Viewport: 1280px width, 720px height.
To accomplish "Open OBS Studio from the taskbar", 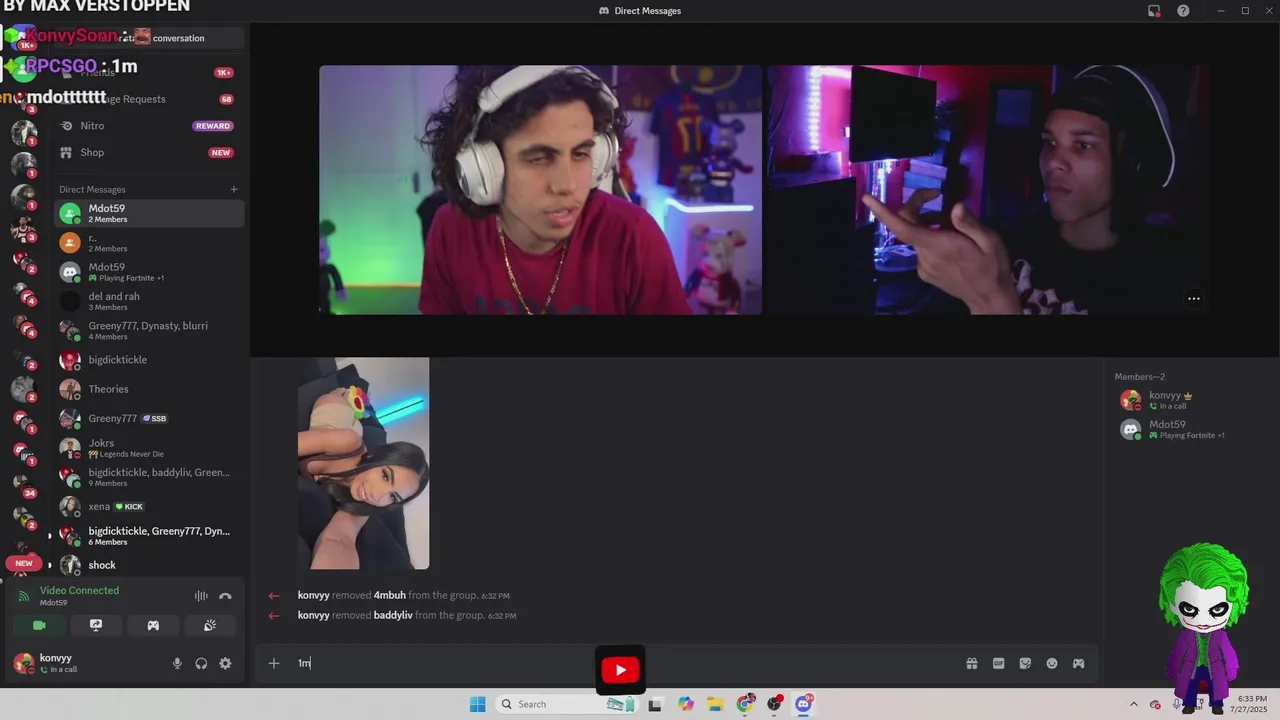I will [775, 704].
